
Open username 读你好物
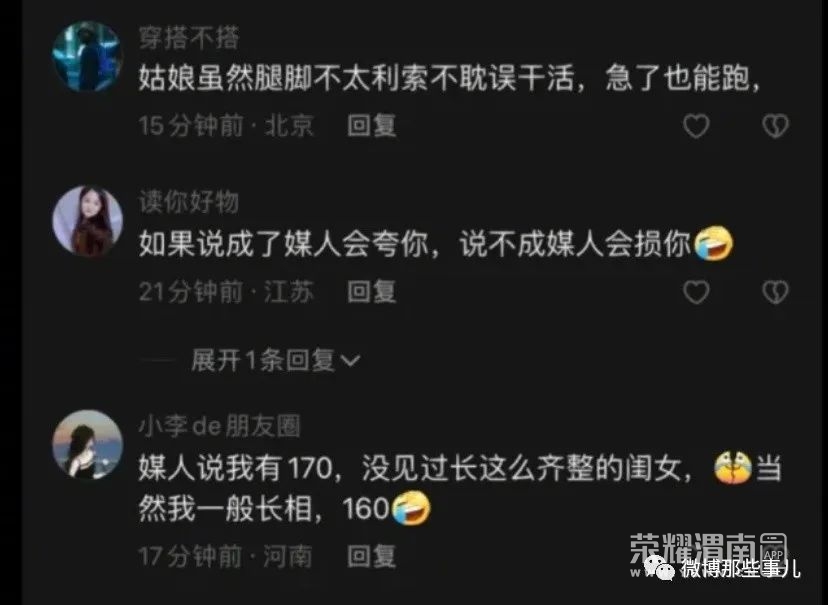[189, 202]
